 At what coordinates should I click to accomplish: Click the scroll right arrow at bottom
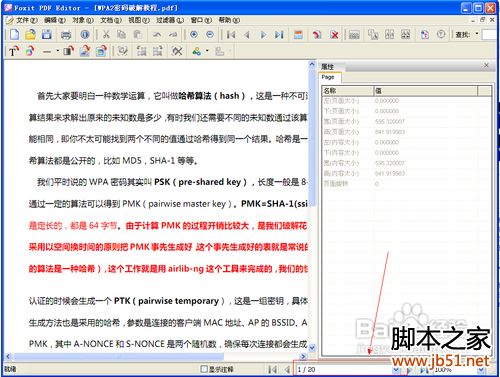pos(303,356)
